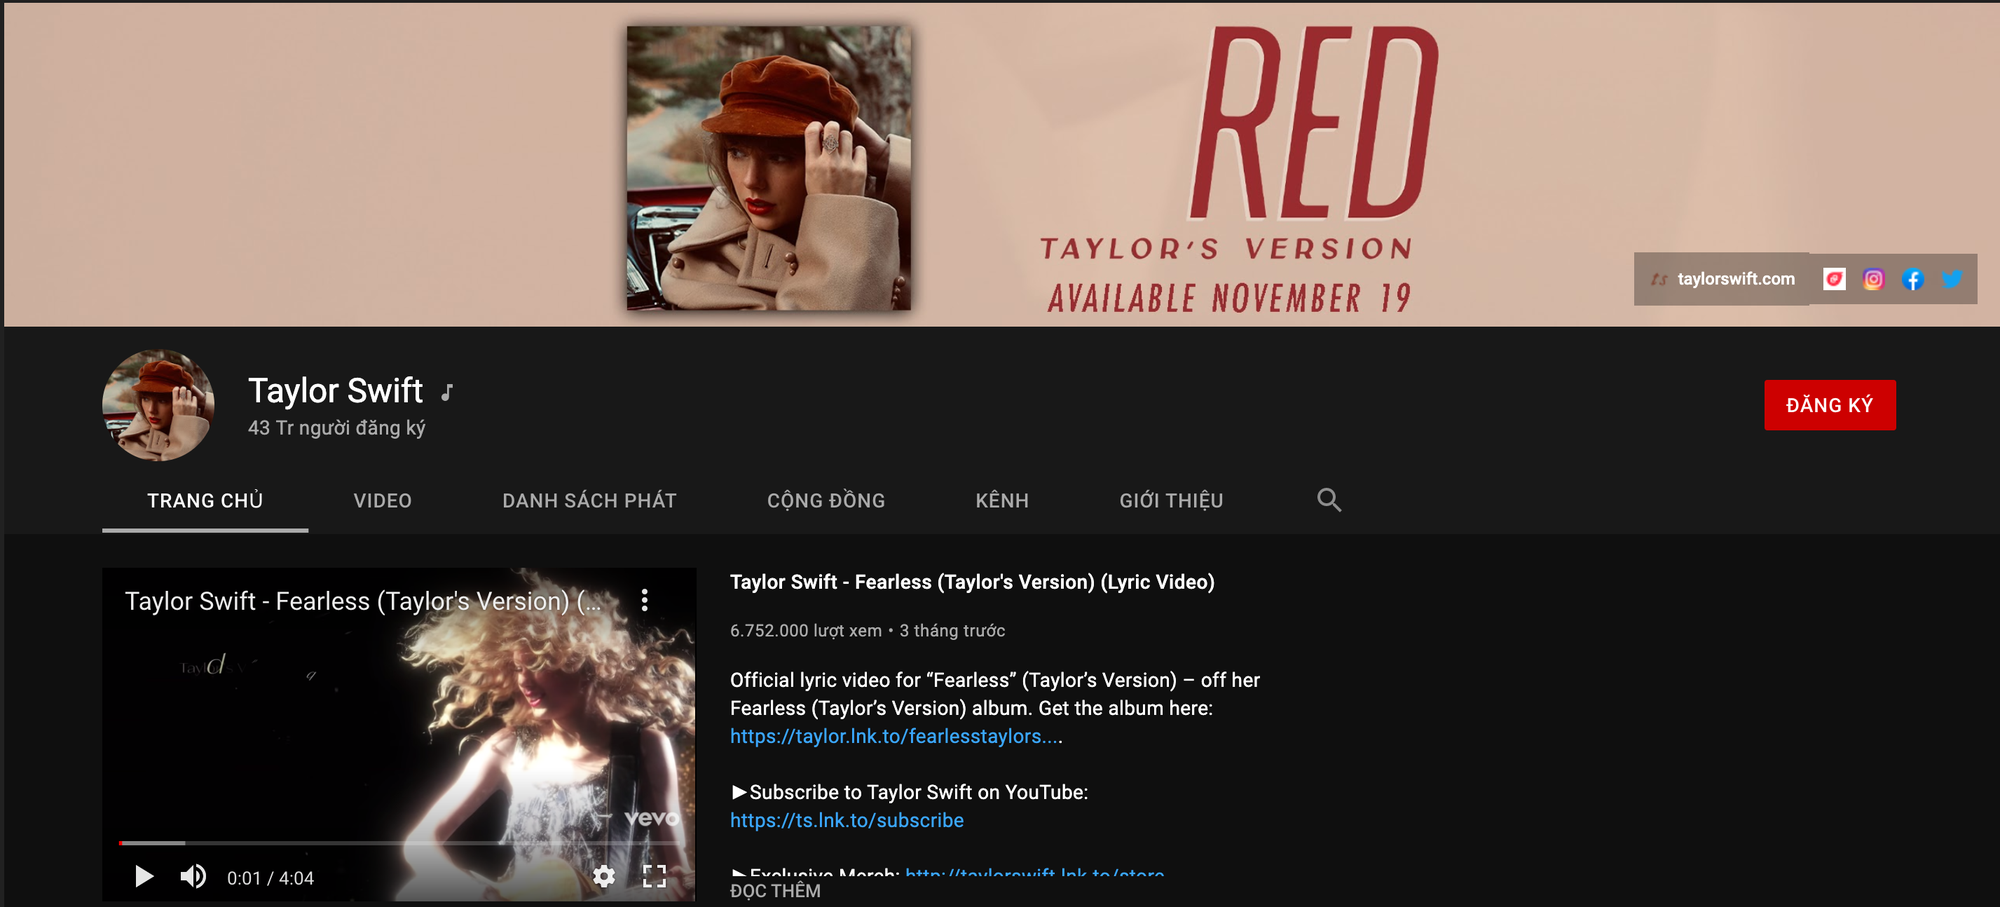Click the '0:01 / 4:04' time display
This screenshot has height=907, width=2000.
point(270,878)
